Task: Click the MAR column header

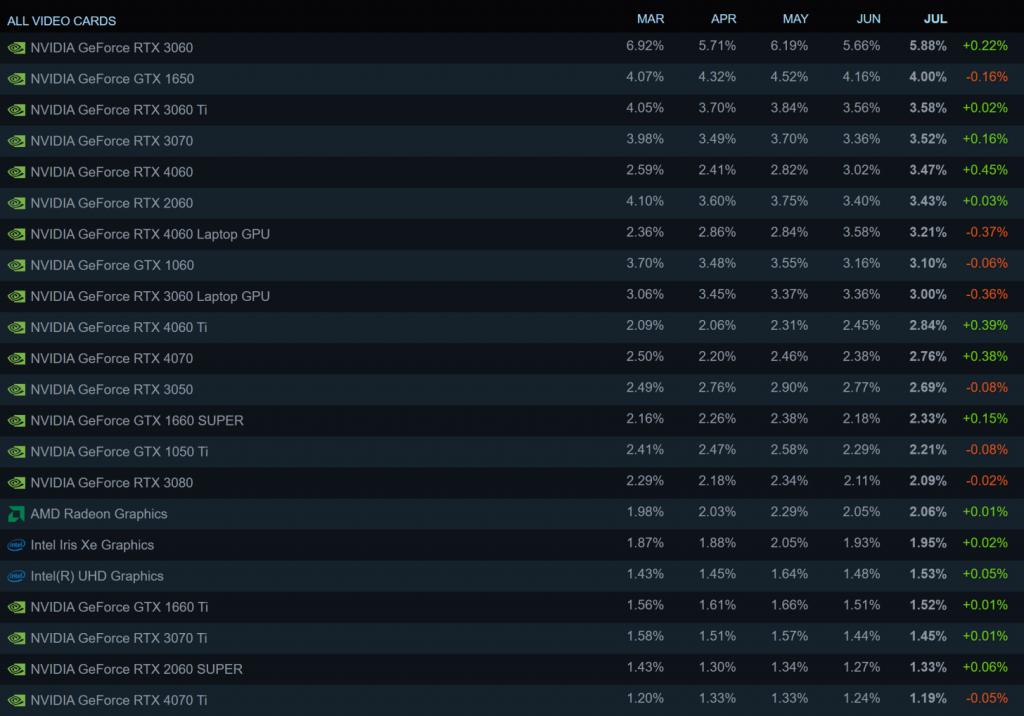Action: (x=650, y=19)
